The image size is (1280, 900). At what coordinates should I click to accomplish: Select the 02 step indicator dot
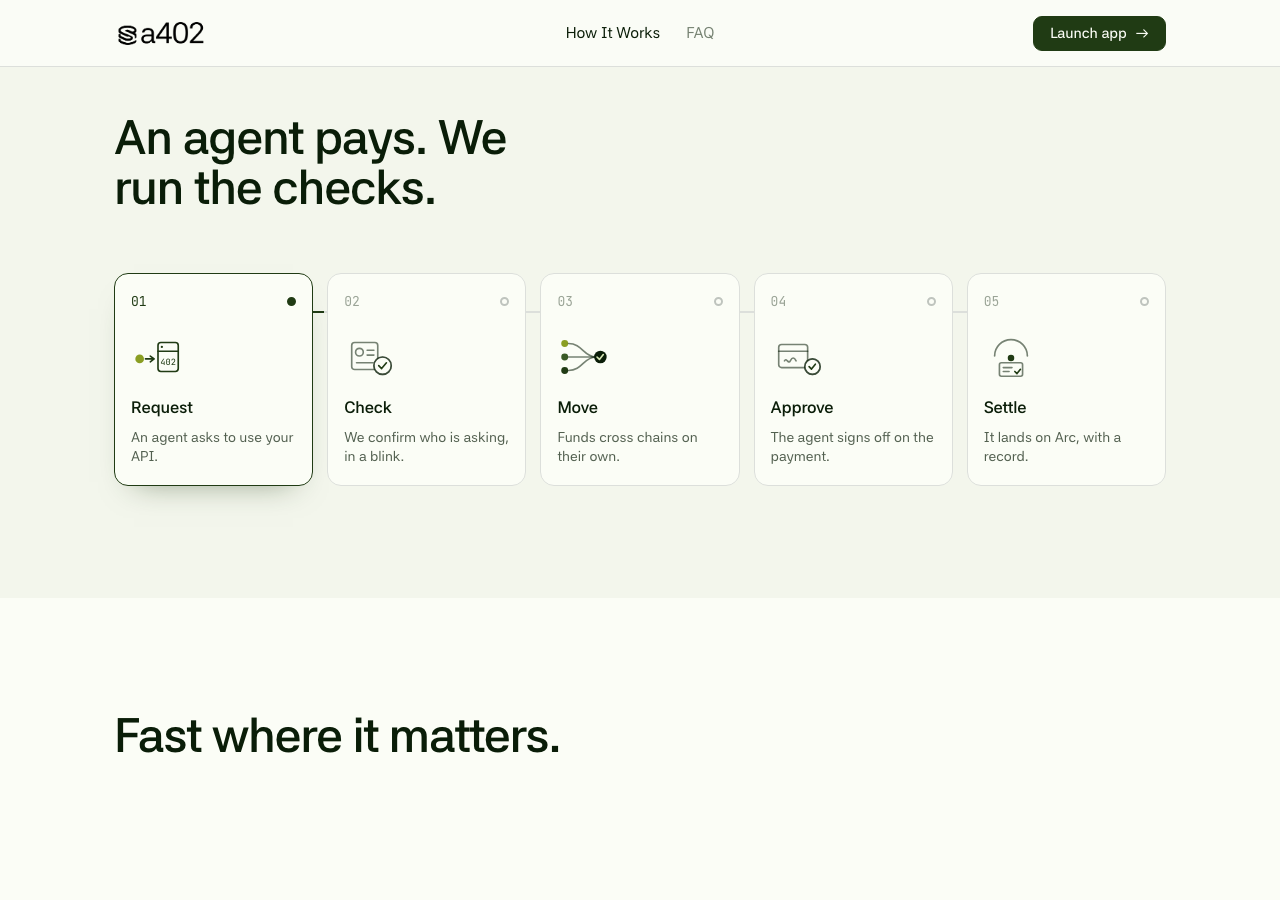tap(504, 301)
